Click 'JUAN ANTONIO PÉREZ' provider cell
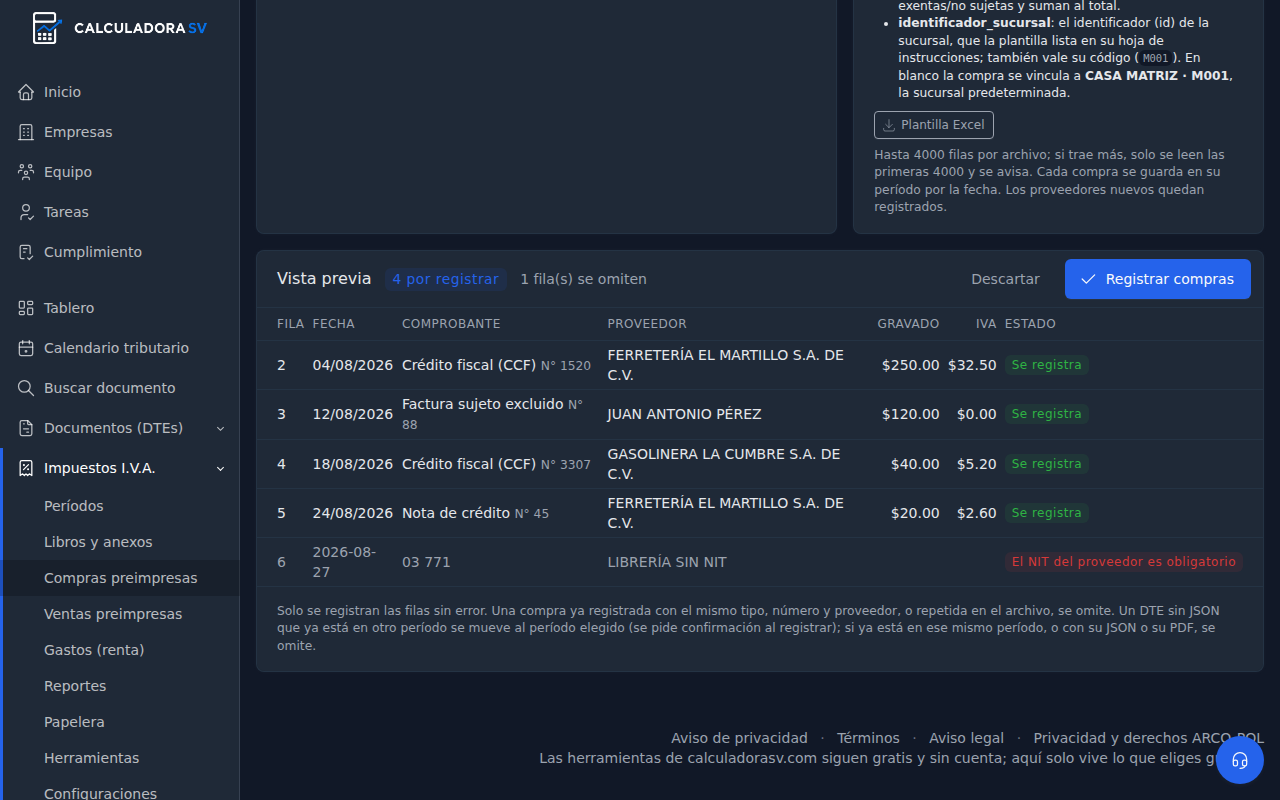 (x=684, y=414)
